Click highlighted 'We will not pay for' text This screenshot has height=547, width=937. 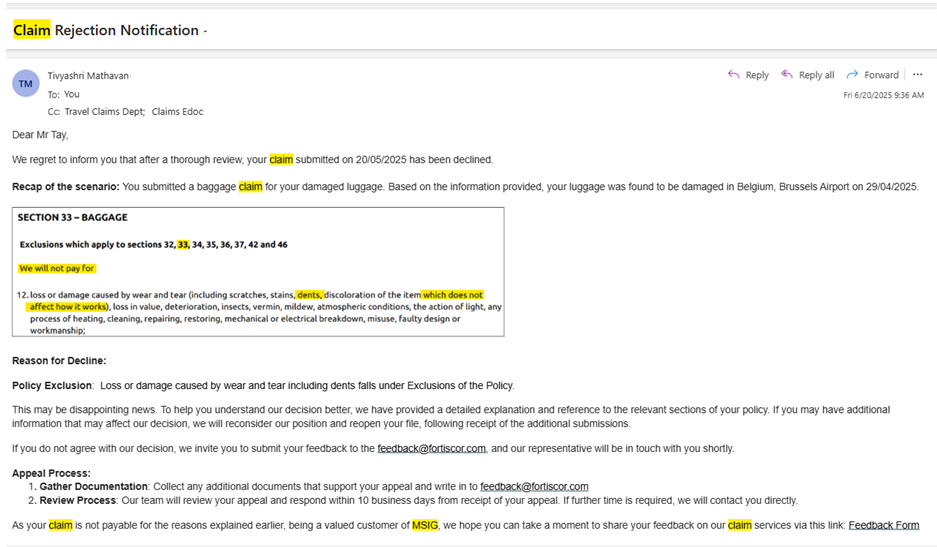[x=57, y=268]
